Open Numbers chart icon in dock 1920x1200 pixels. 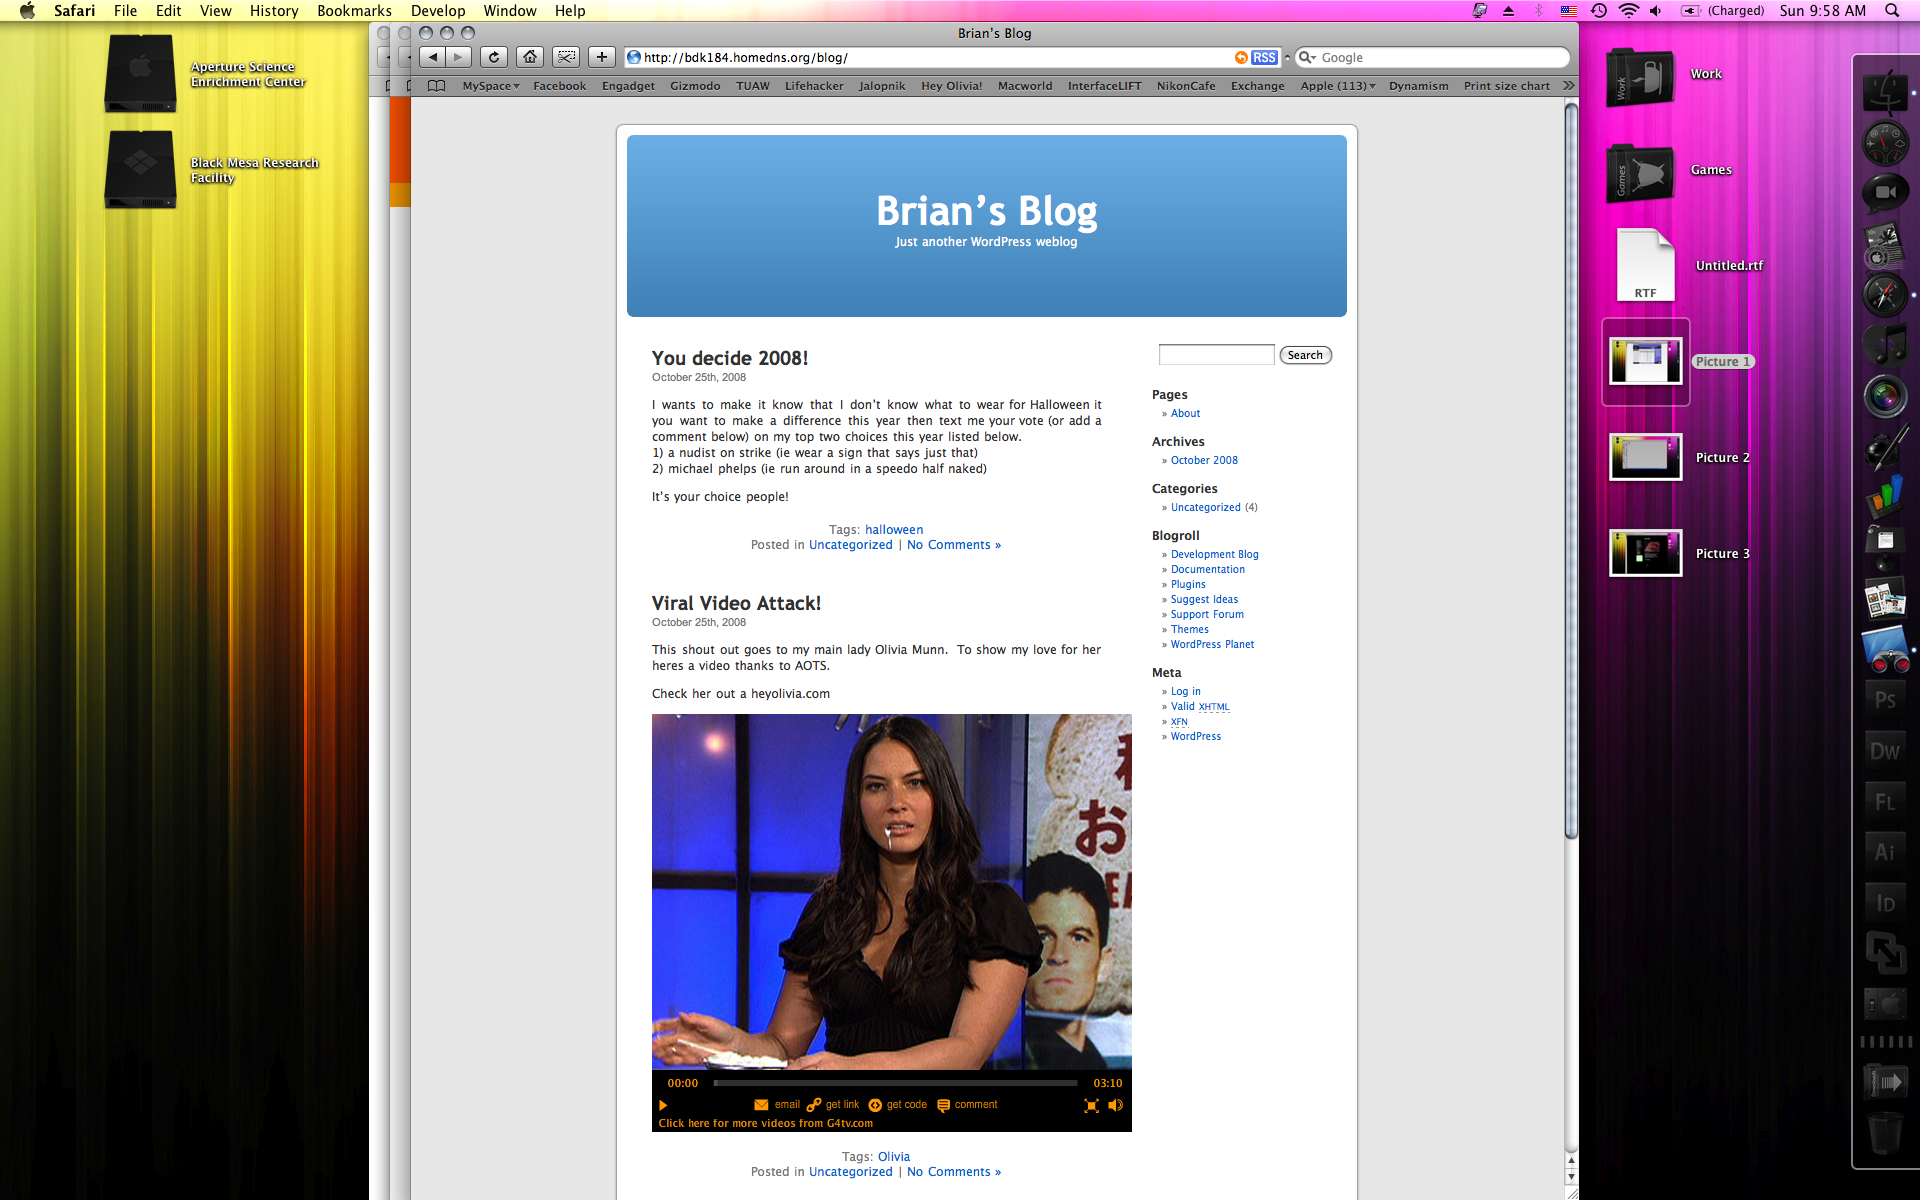tap(1885, 497)
